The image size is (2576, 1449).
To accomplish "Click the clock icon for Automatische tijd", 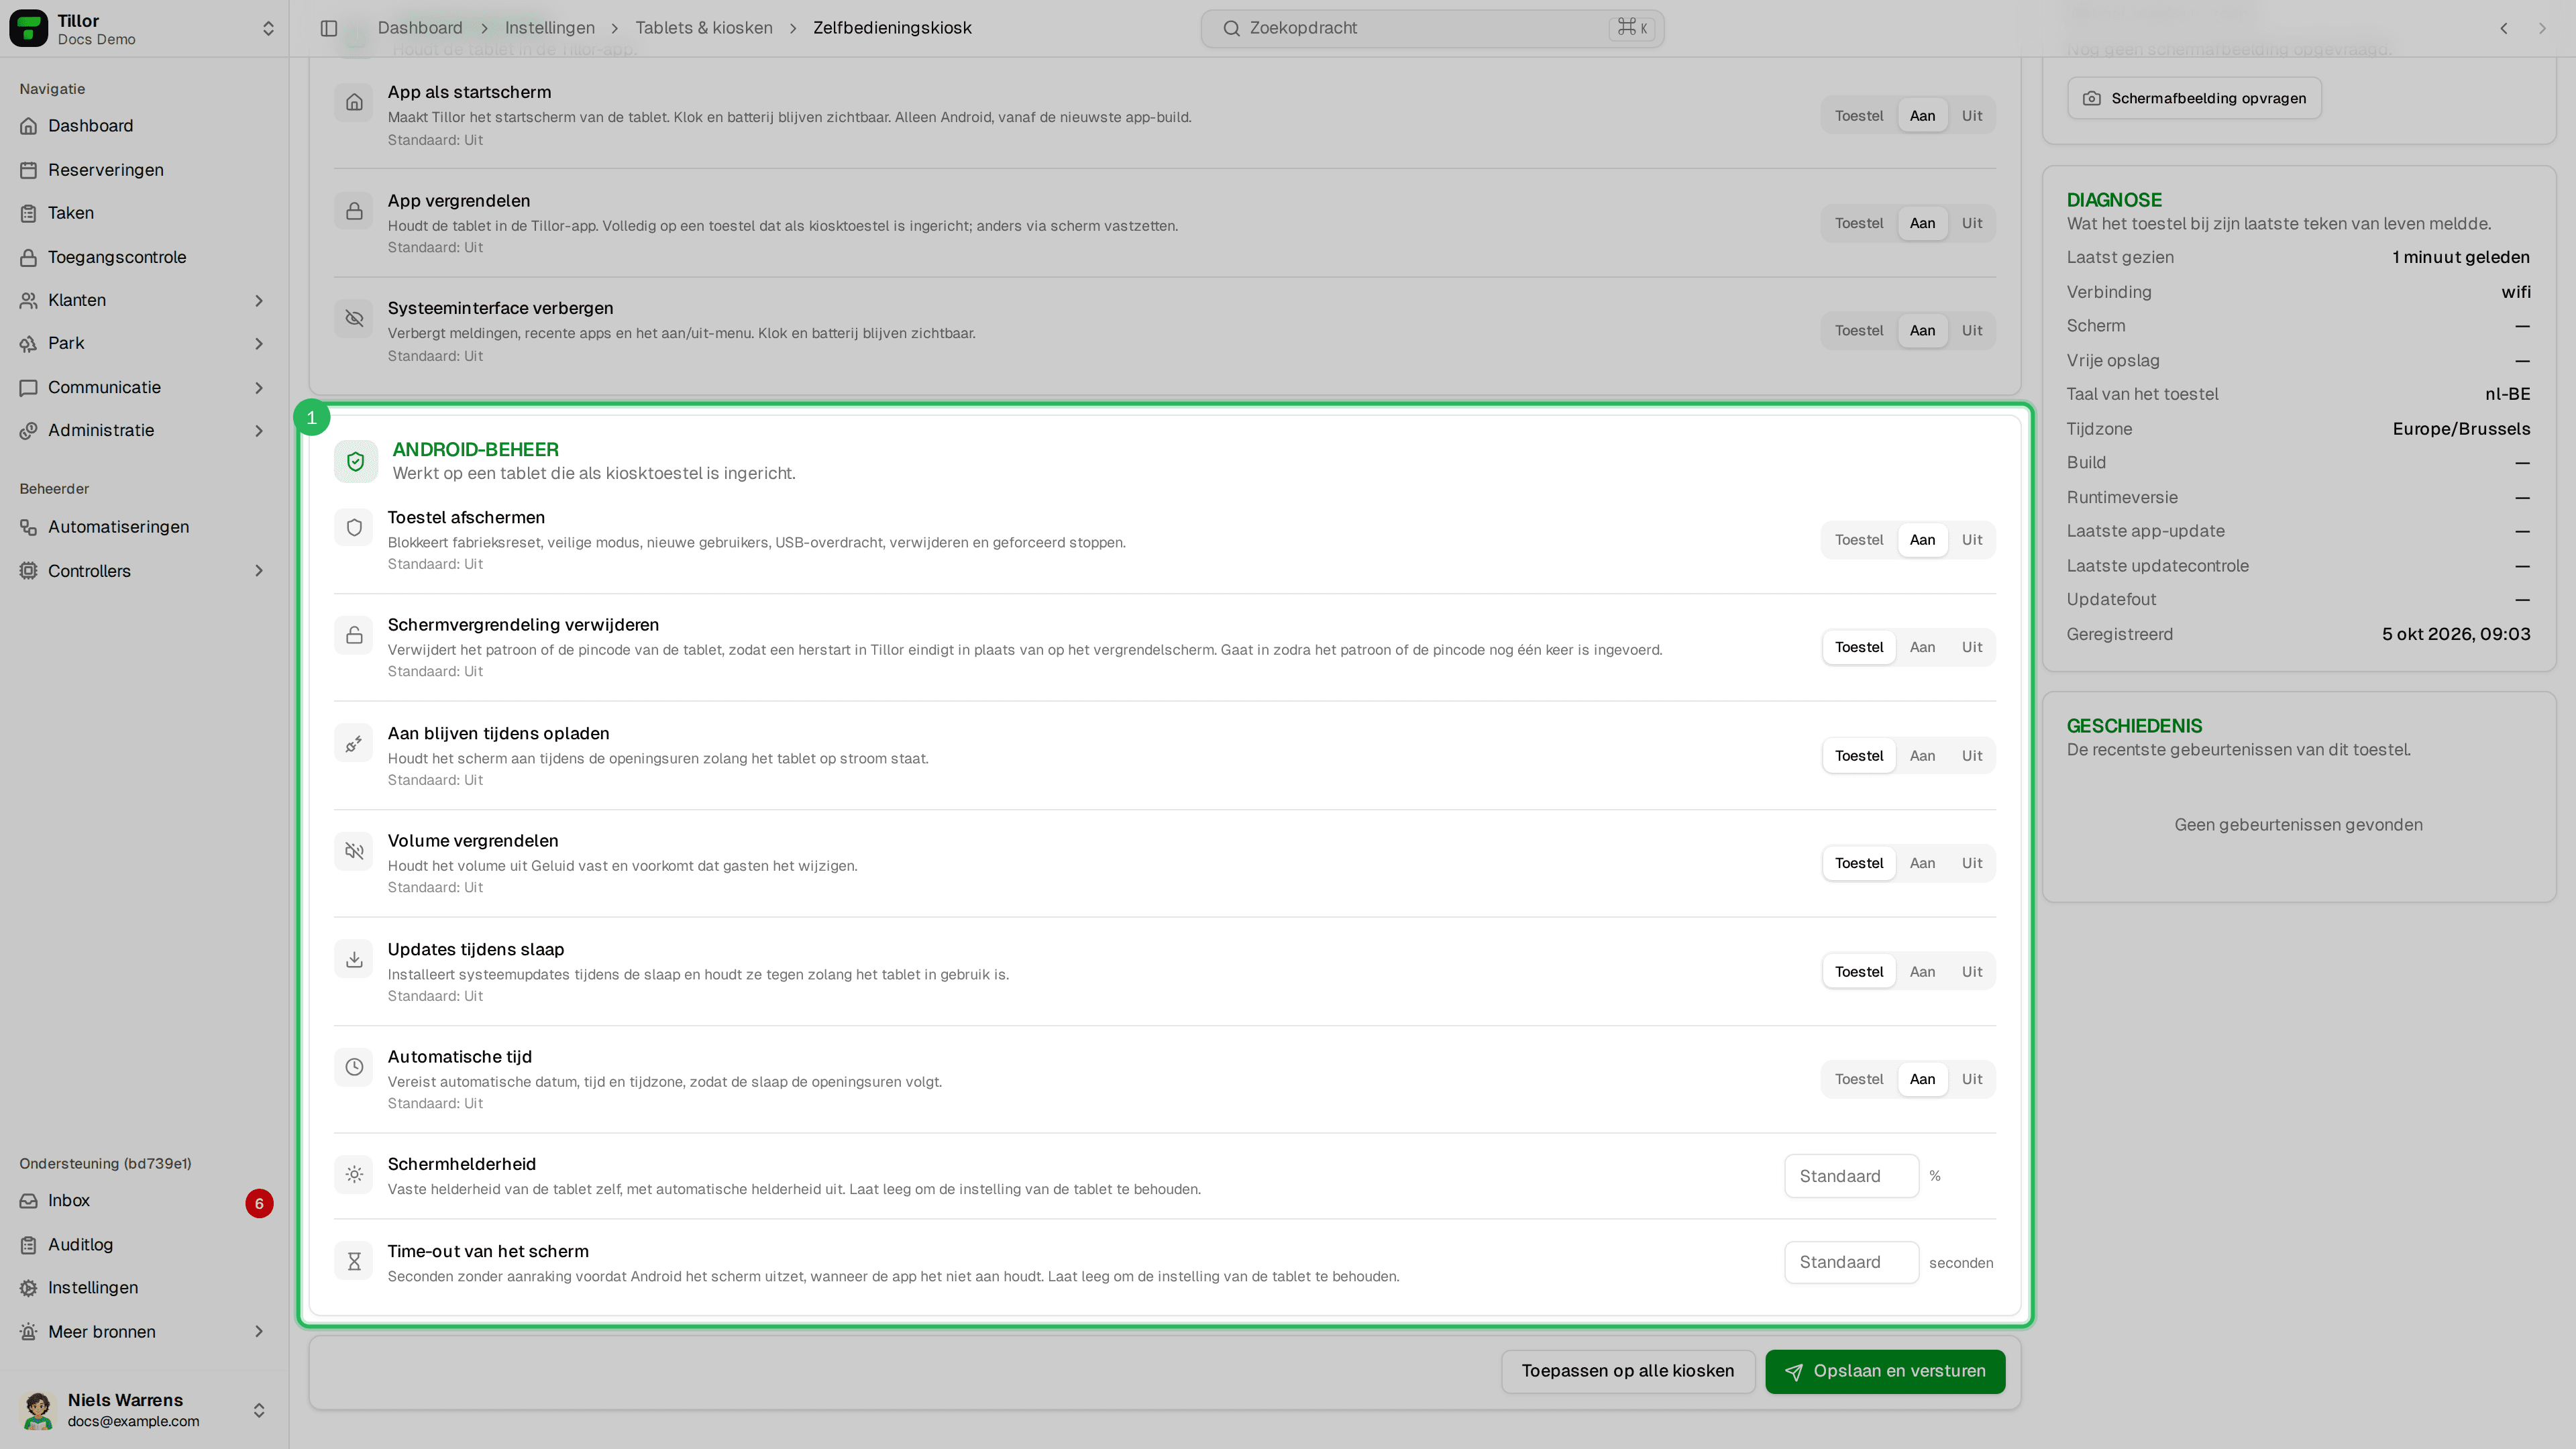I will coord(354,1067).
